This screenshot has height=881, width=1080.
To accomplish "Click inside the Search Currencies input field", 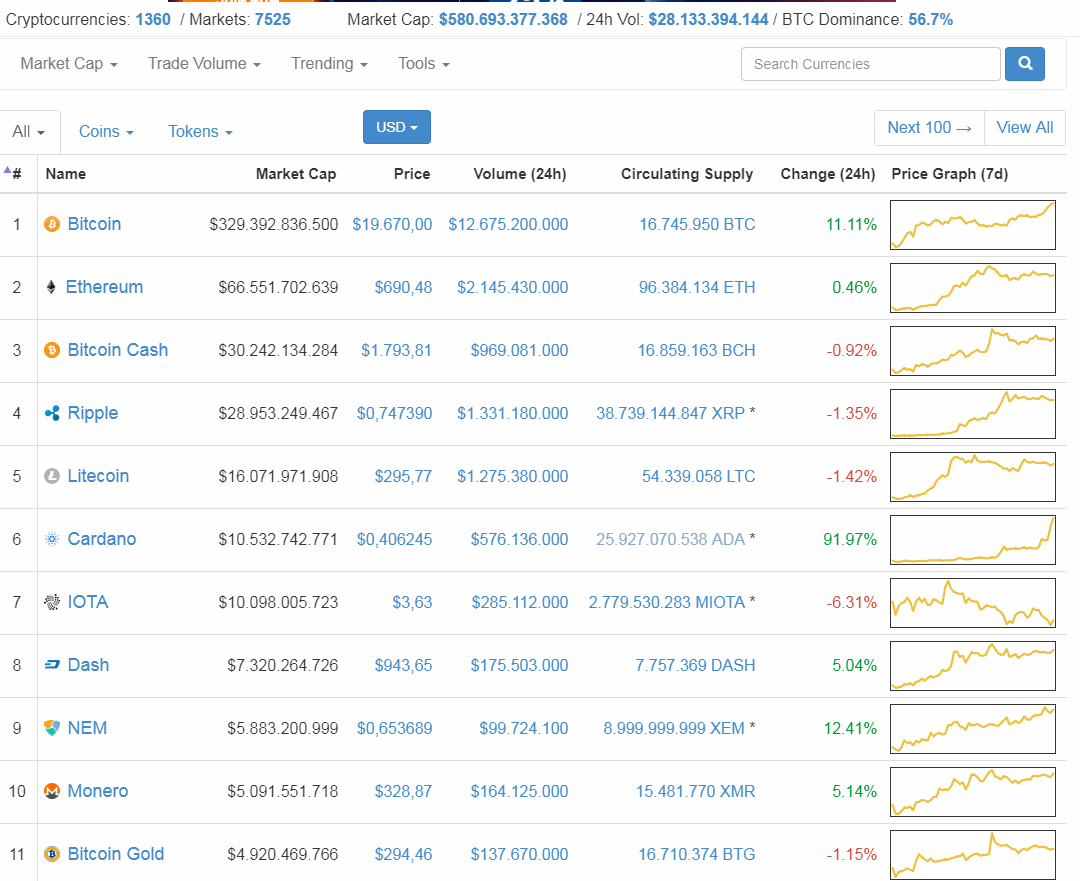I will (870, 63).
